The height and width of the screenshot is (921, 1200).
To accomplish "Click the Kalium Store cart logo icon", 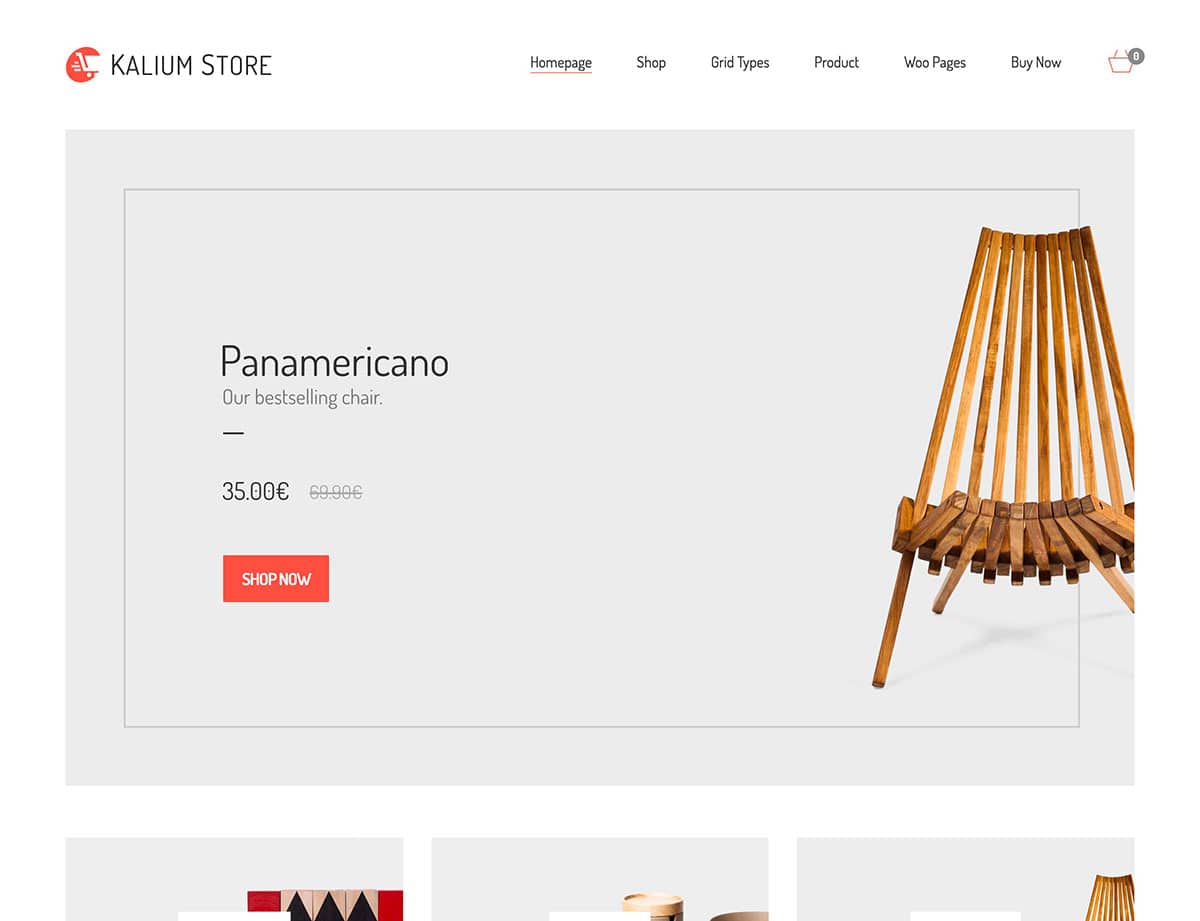I will (x=83, y=65).
